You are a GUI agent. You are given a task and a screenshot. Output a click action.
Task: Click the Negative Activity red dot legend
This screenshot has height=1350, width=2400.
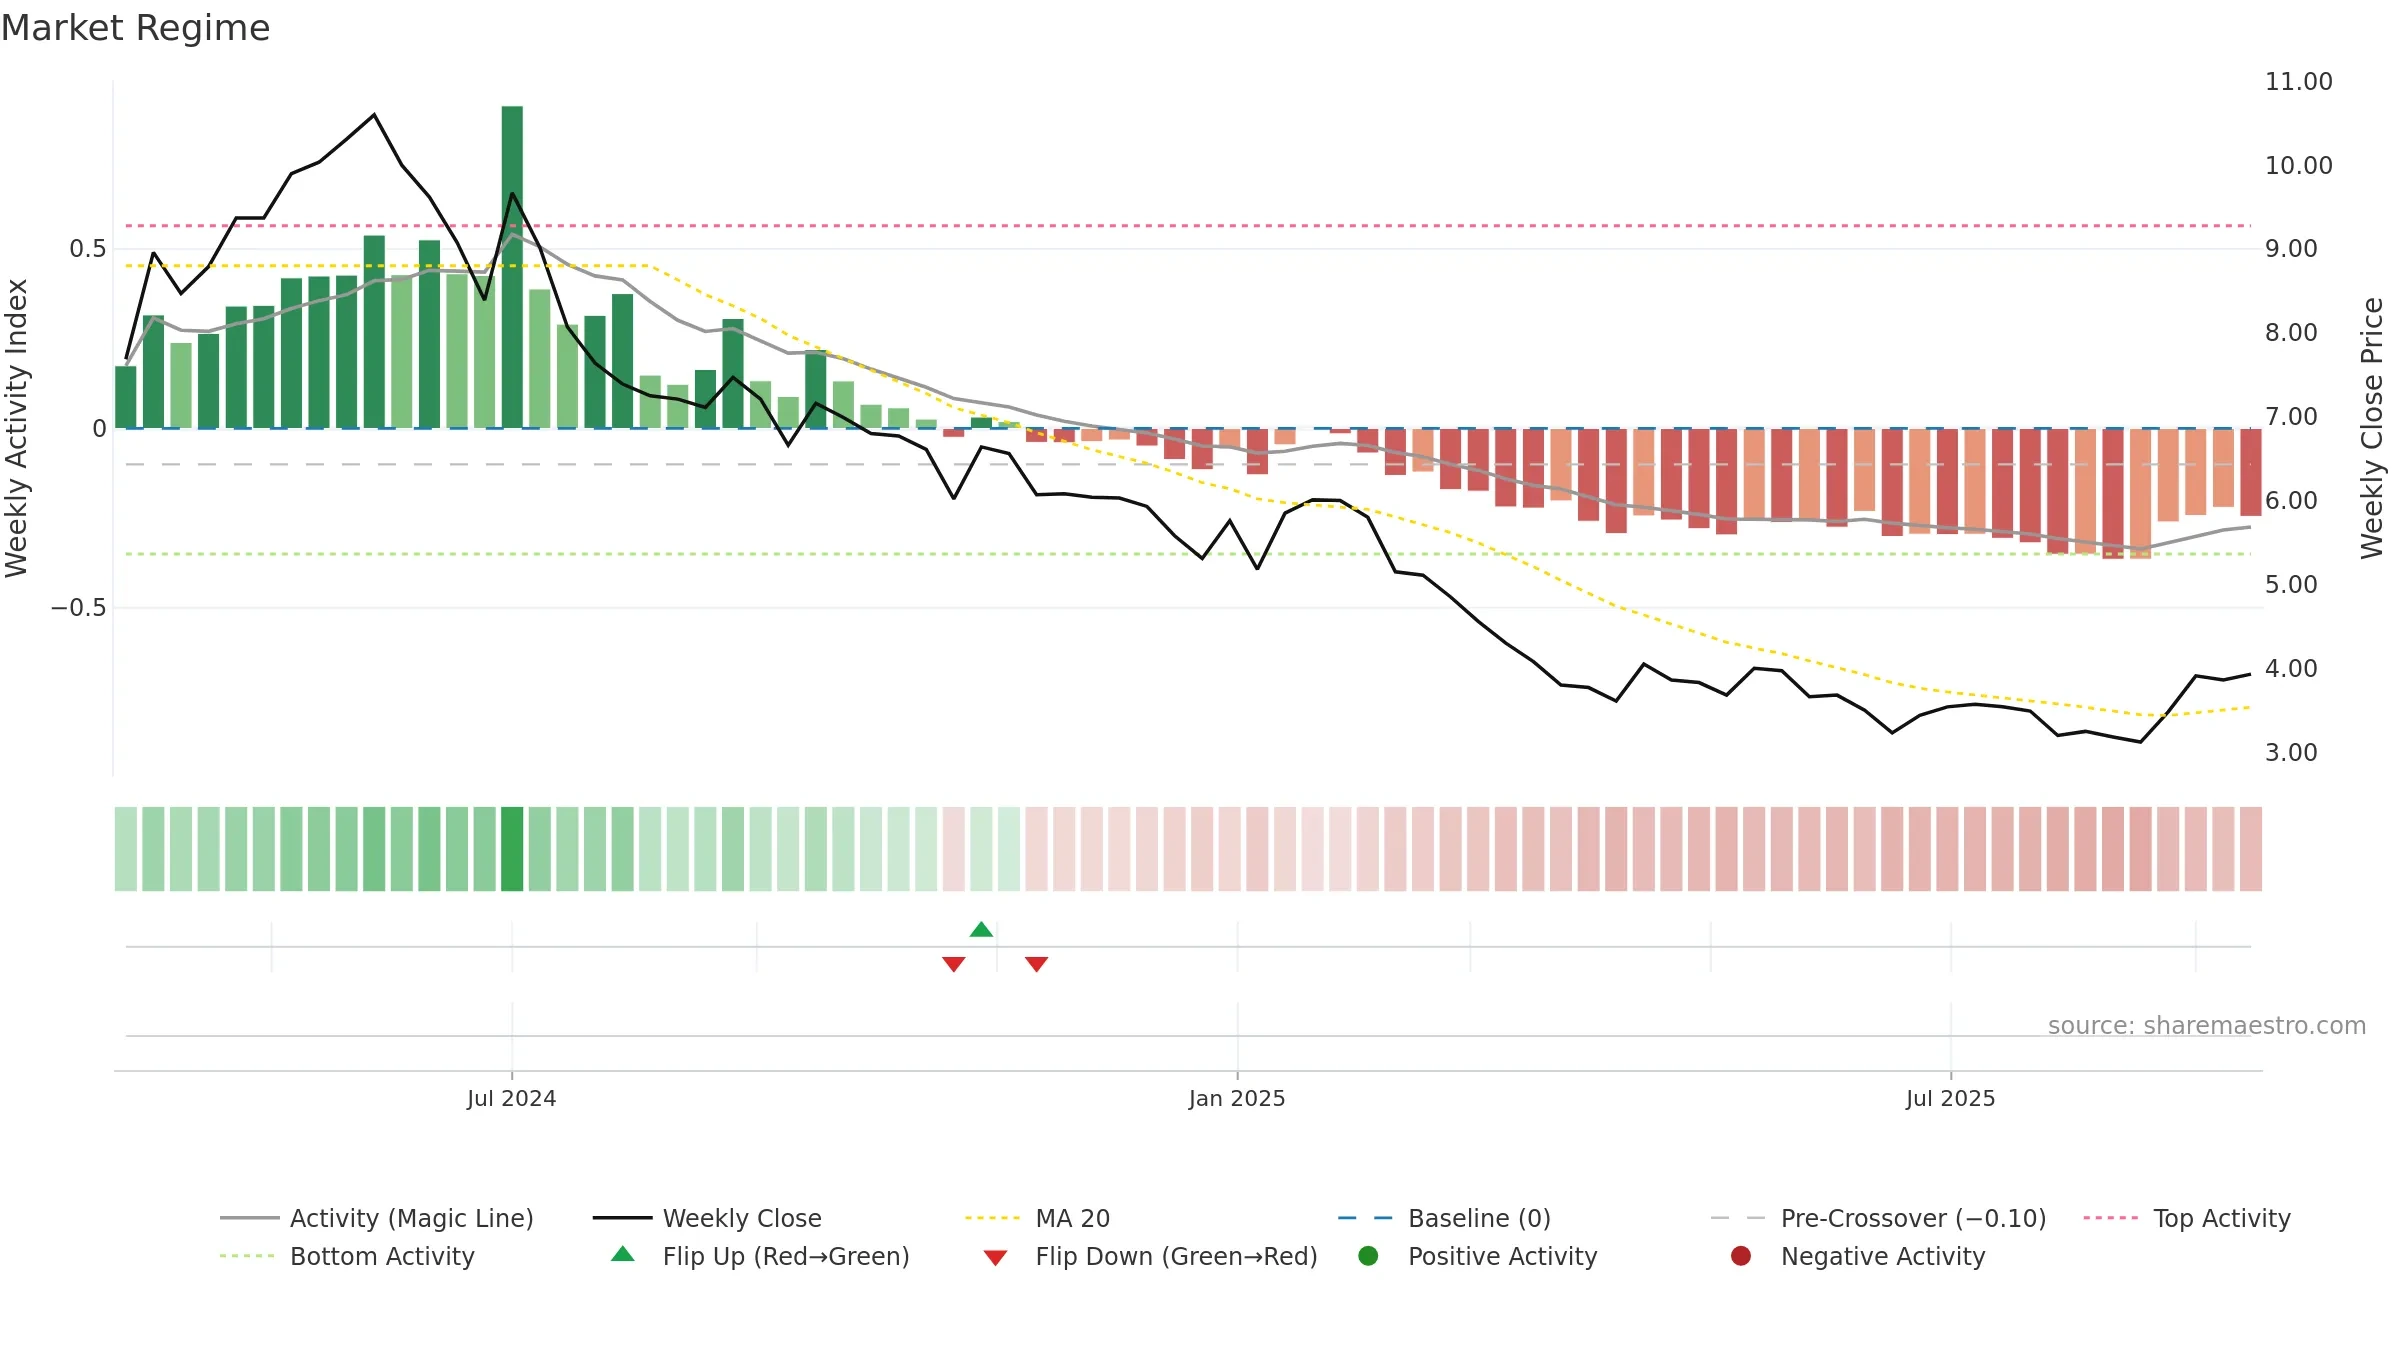coord(1741,1255)
